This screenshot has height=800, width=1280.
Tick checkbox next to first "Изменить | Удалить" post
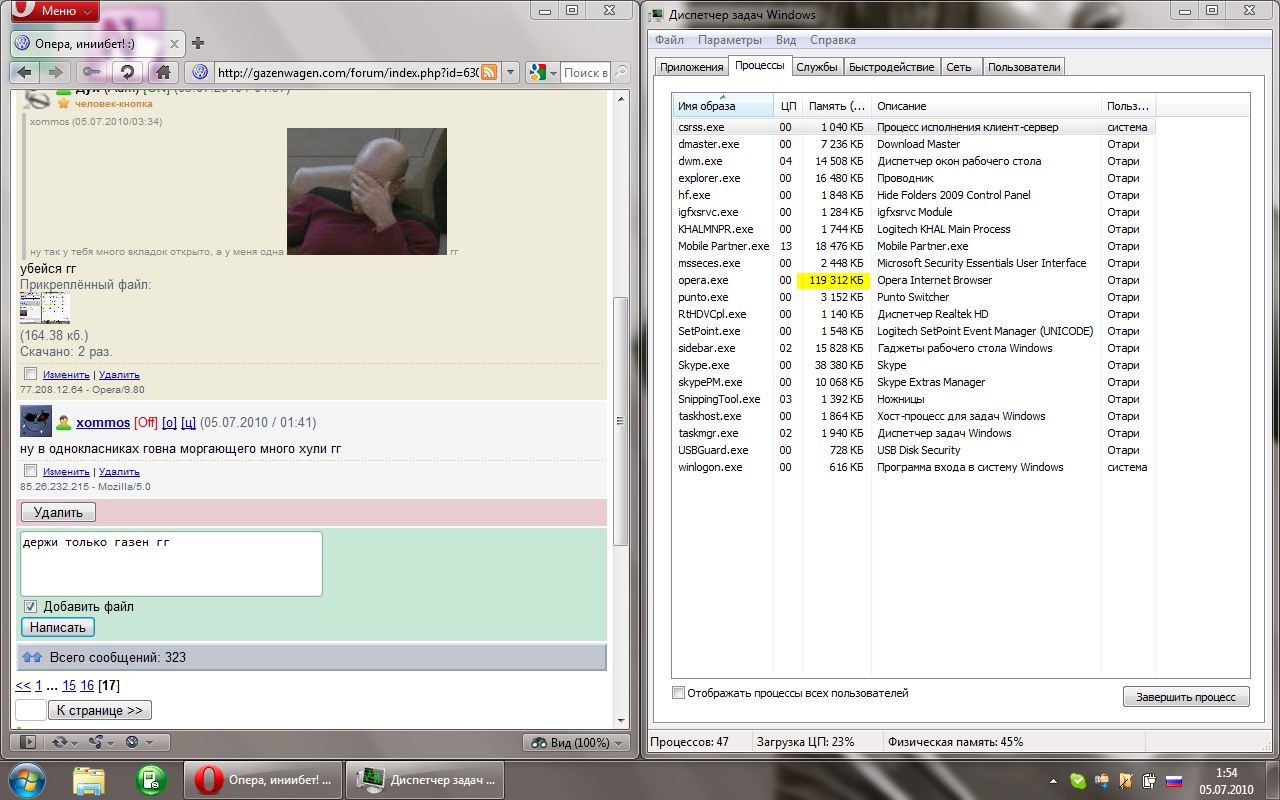tap(30, 374)
